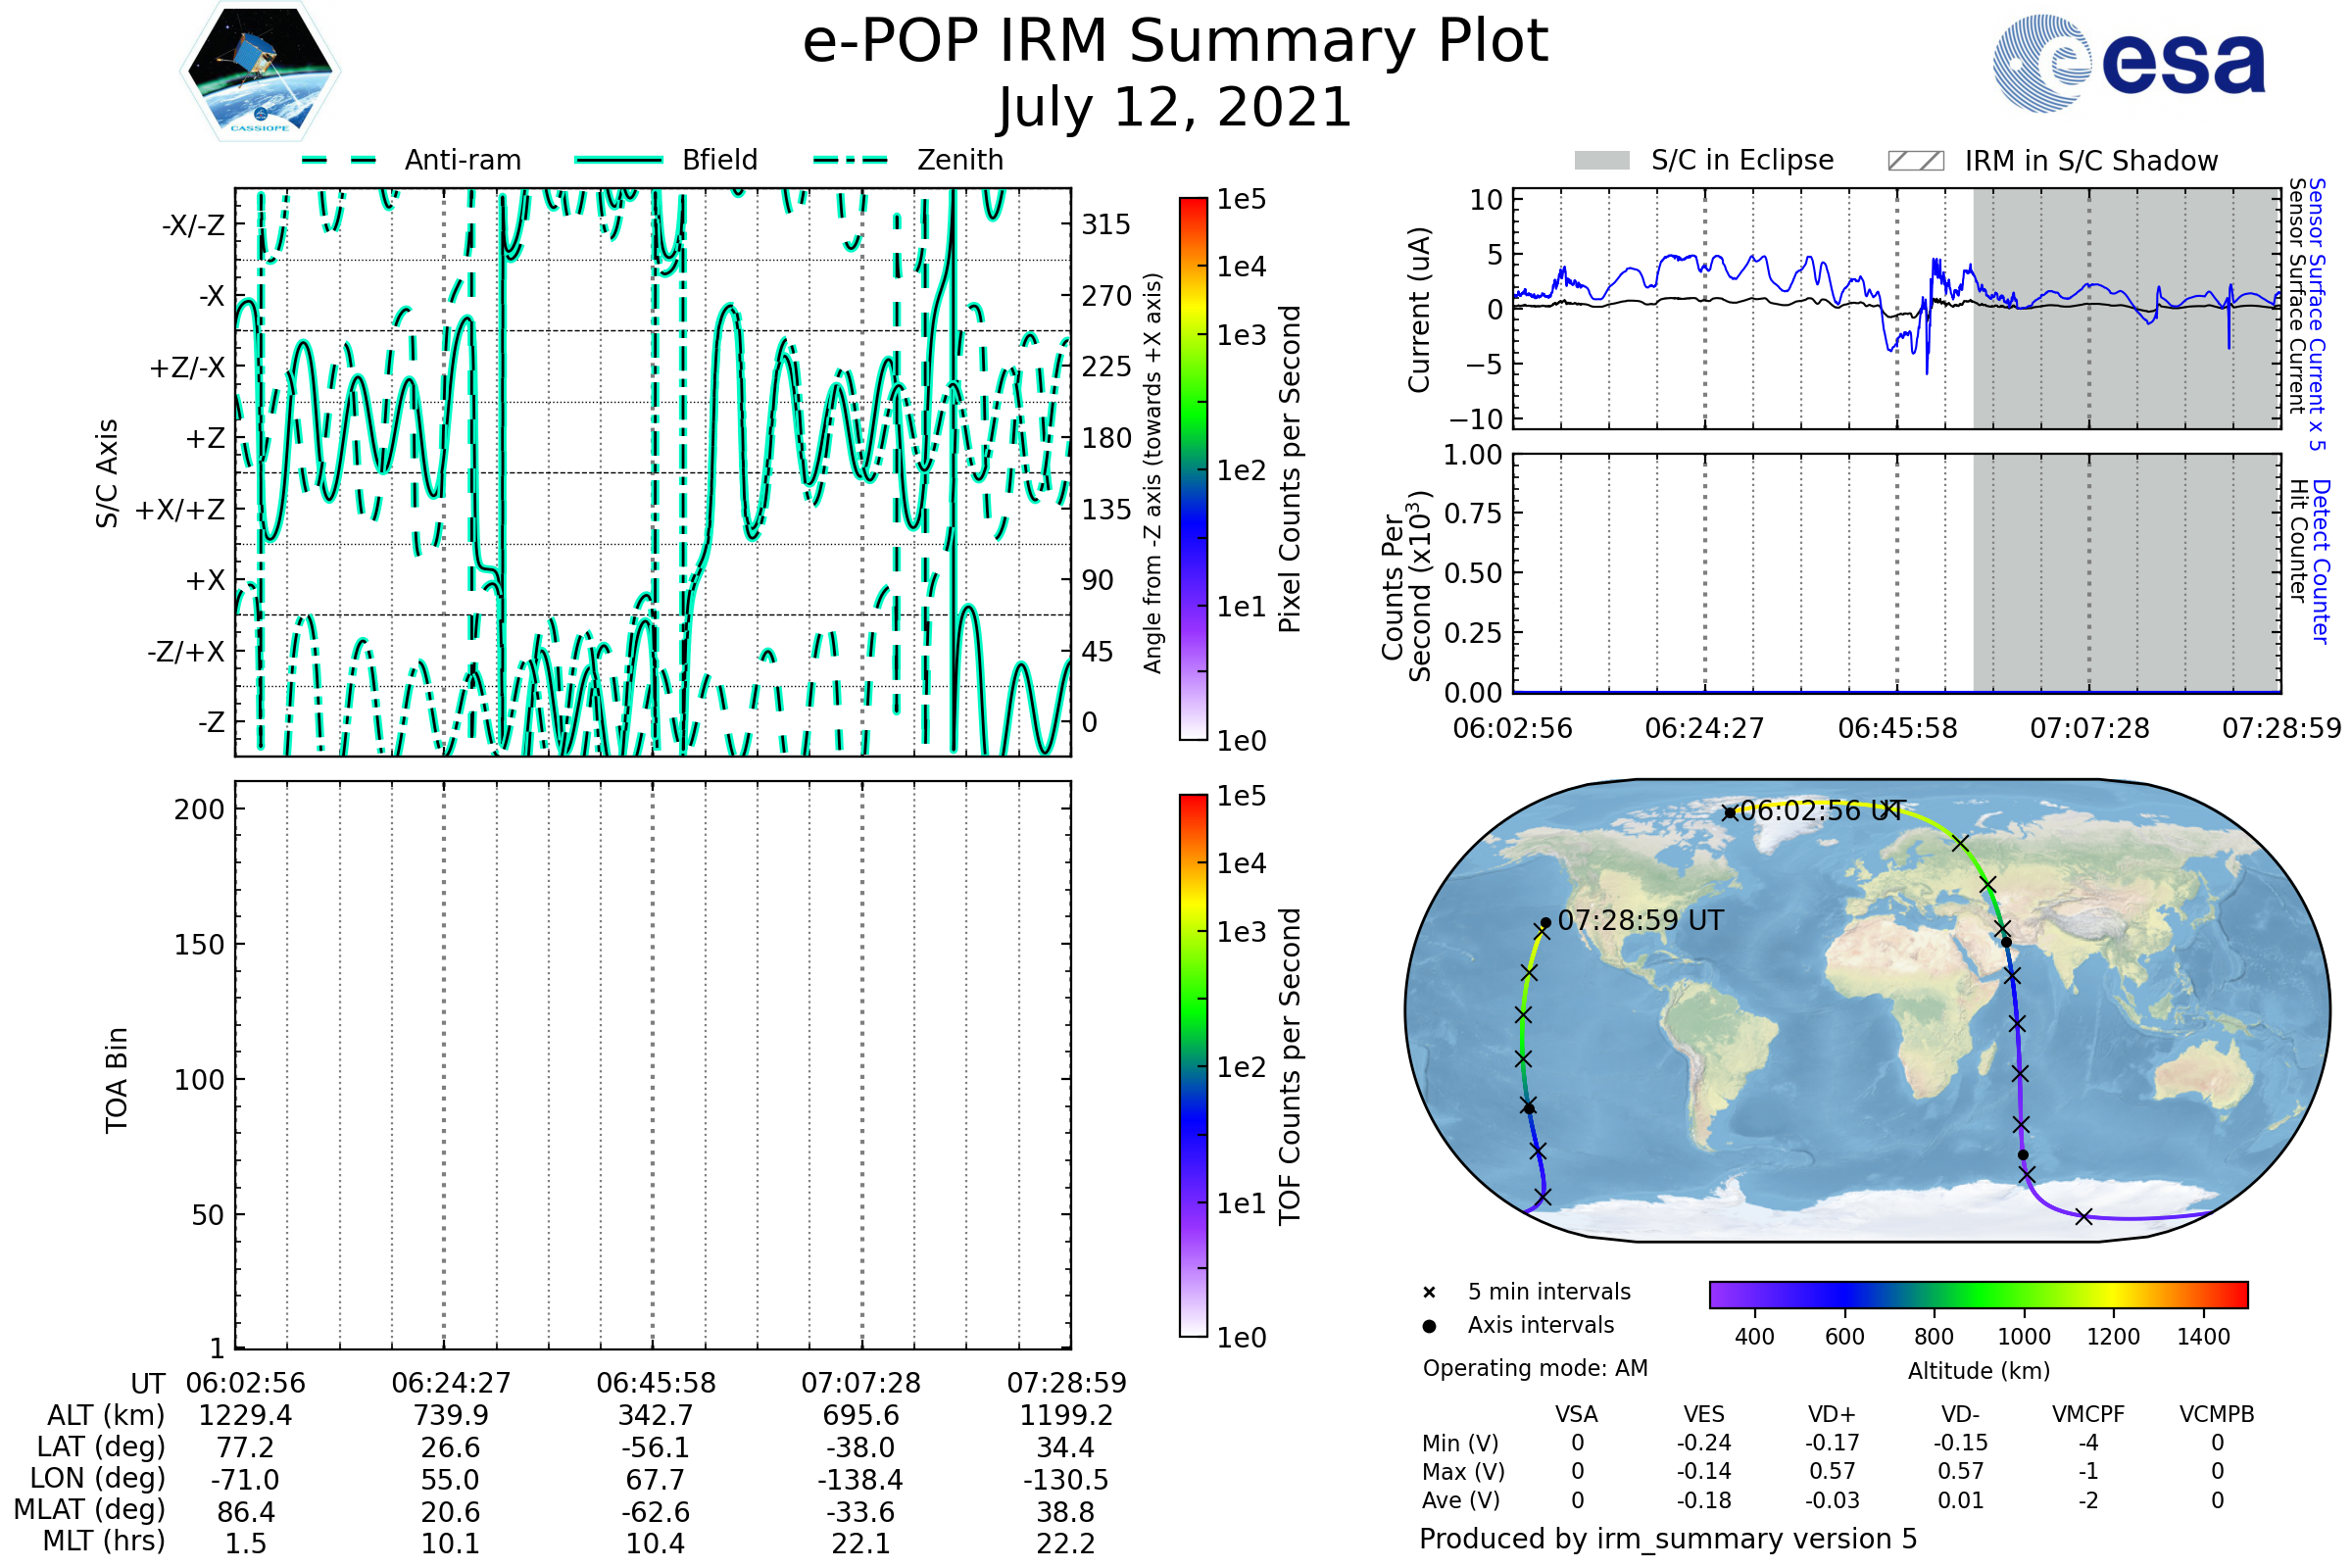The width and height of the screenshot is (2352, 1568).
Task: Click the Pixel Counts per Second colorbar
Action: pos(1193,469)
